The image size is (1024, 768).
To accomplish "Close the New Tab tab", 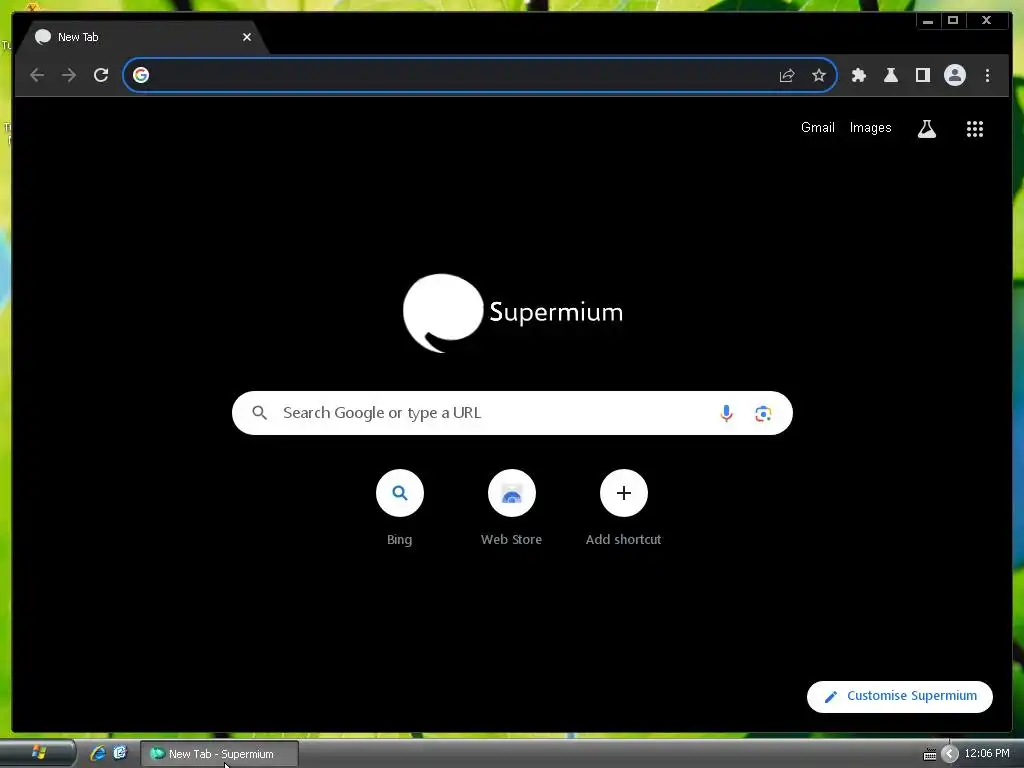I will point(247,37).
